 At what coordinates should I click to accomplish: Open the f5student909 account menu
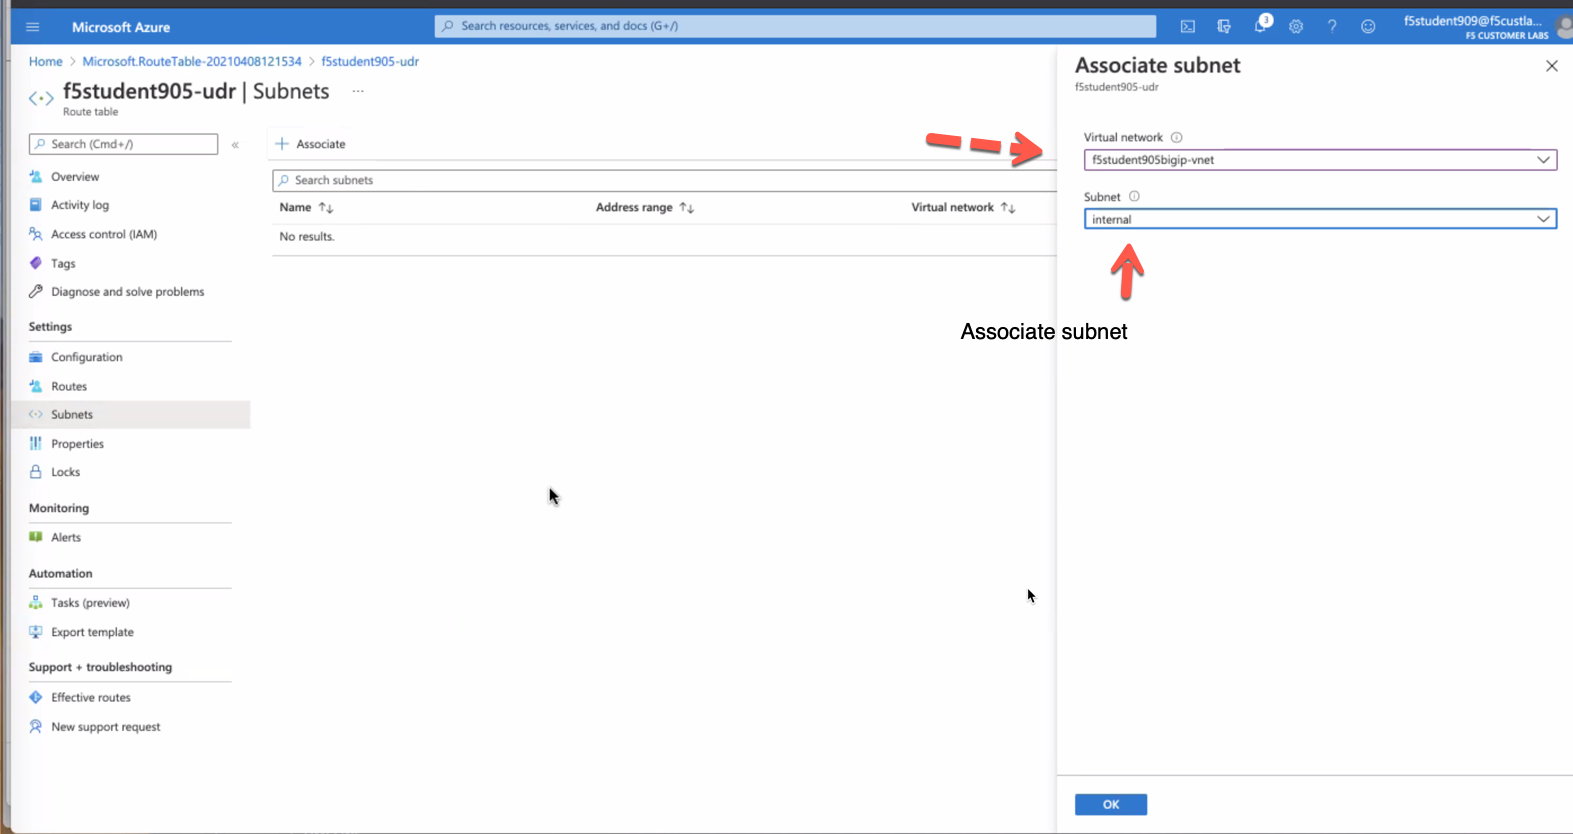(x=1486, y=27)
